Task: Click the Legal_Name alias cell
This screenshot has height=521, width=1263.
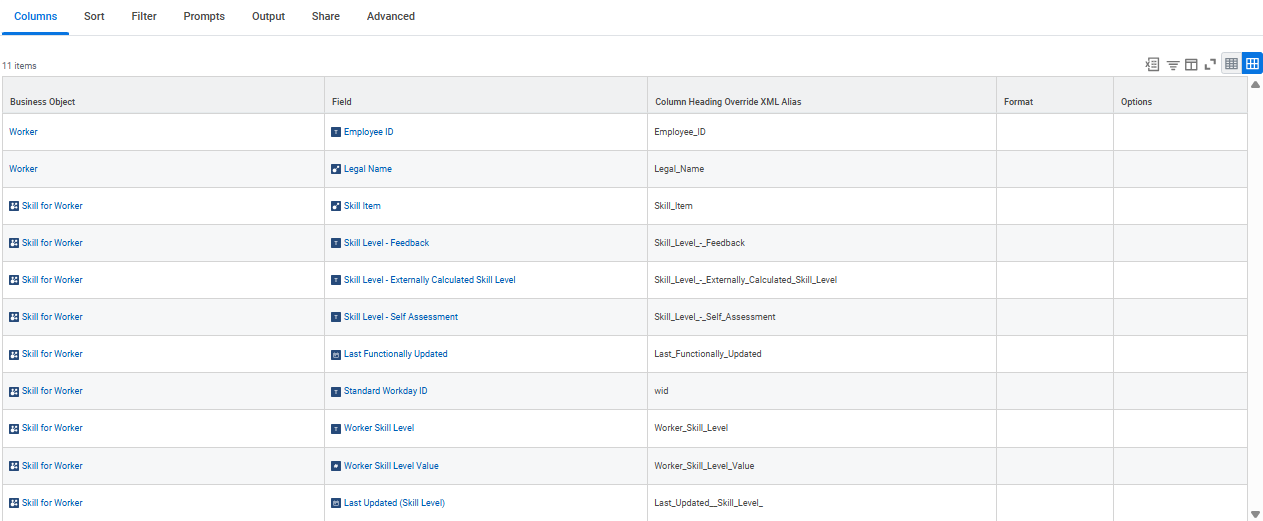Action: [x=822, y=169]
